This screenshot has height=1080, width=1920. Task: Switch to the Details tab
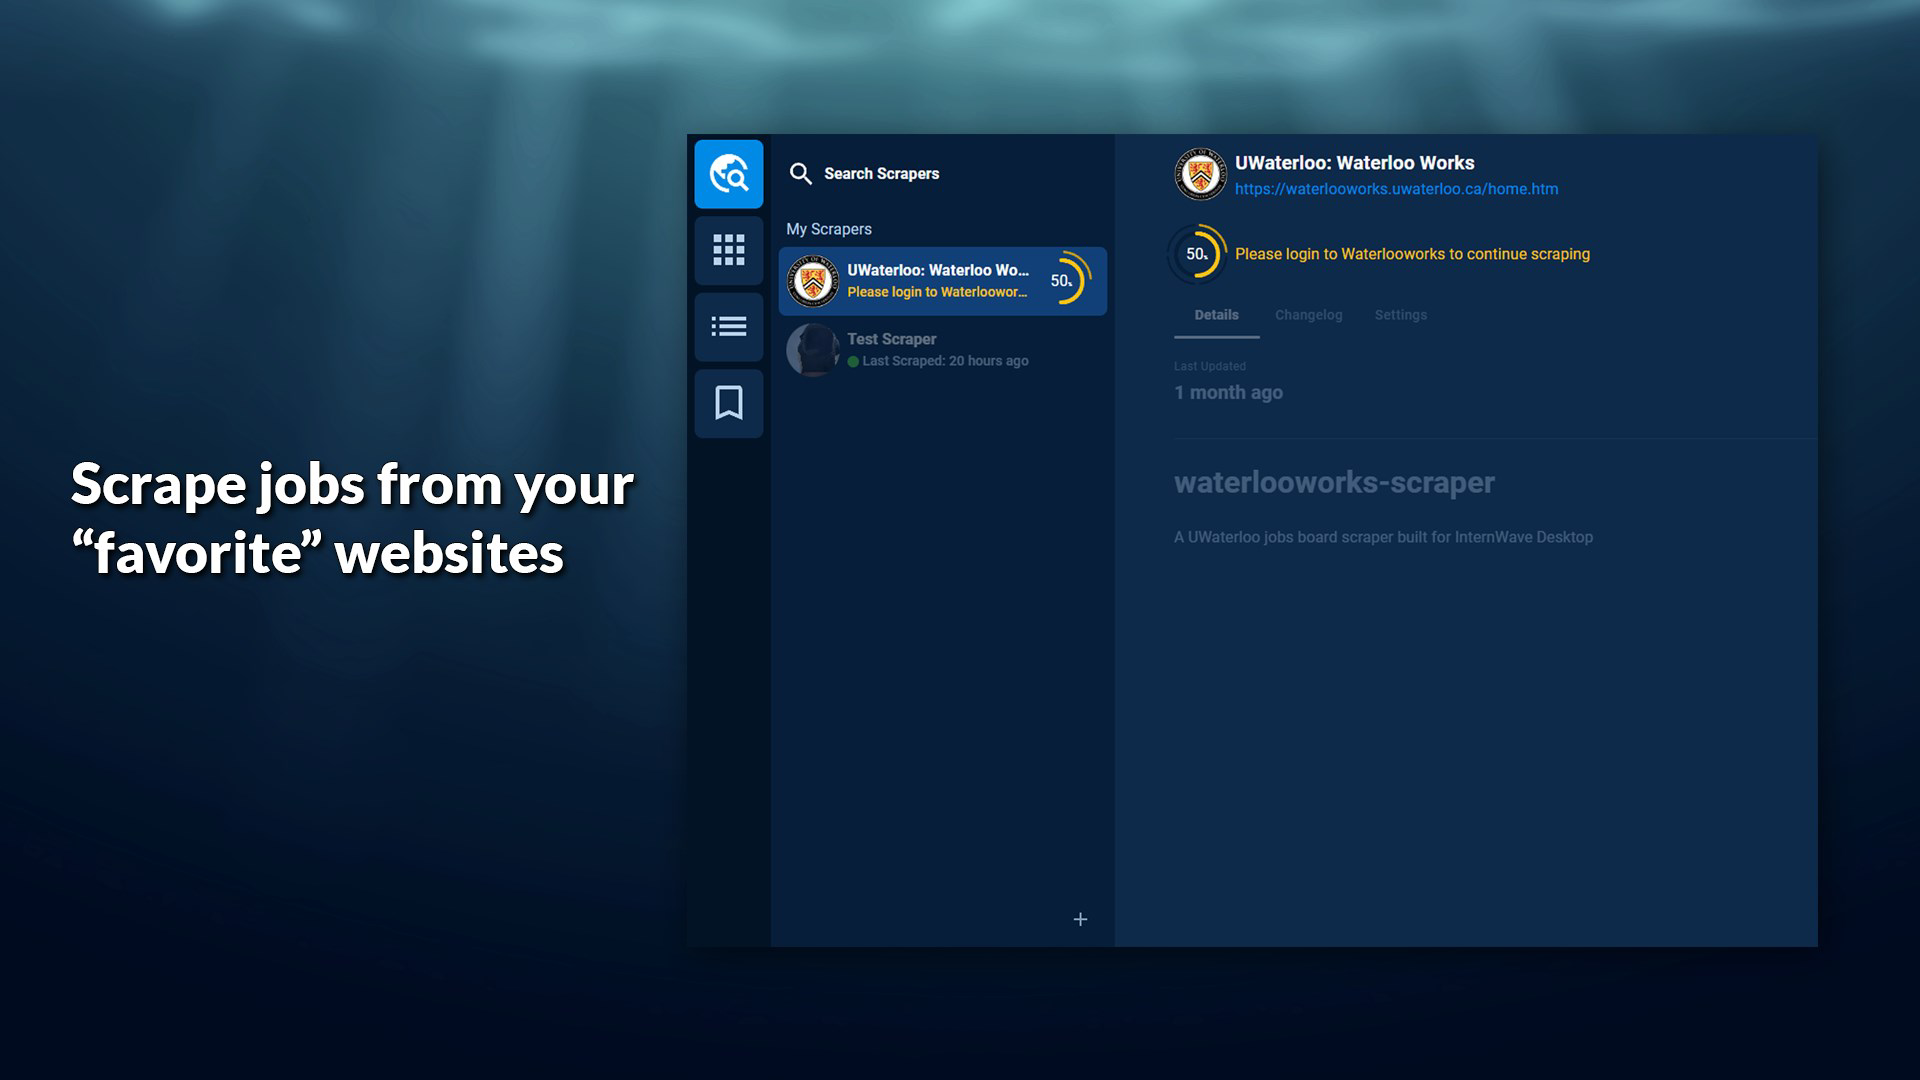[x=1216, y=315]
